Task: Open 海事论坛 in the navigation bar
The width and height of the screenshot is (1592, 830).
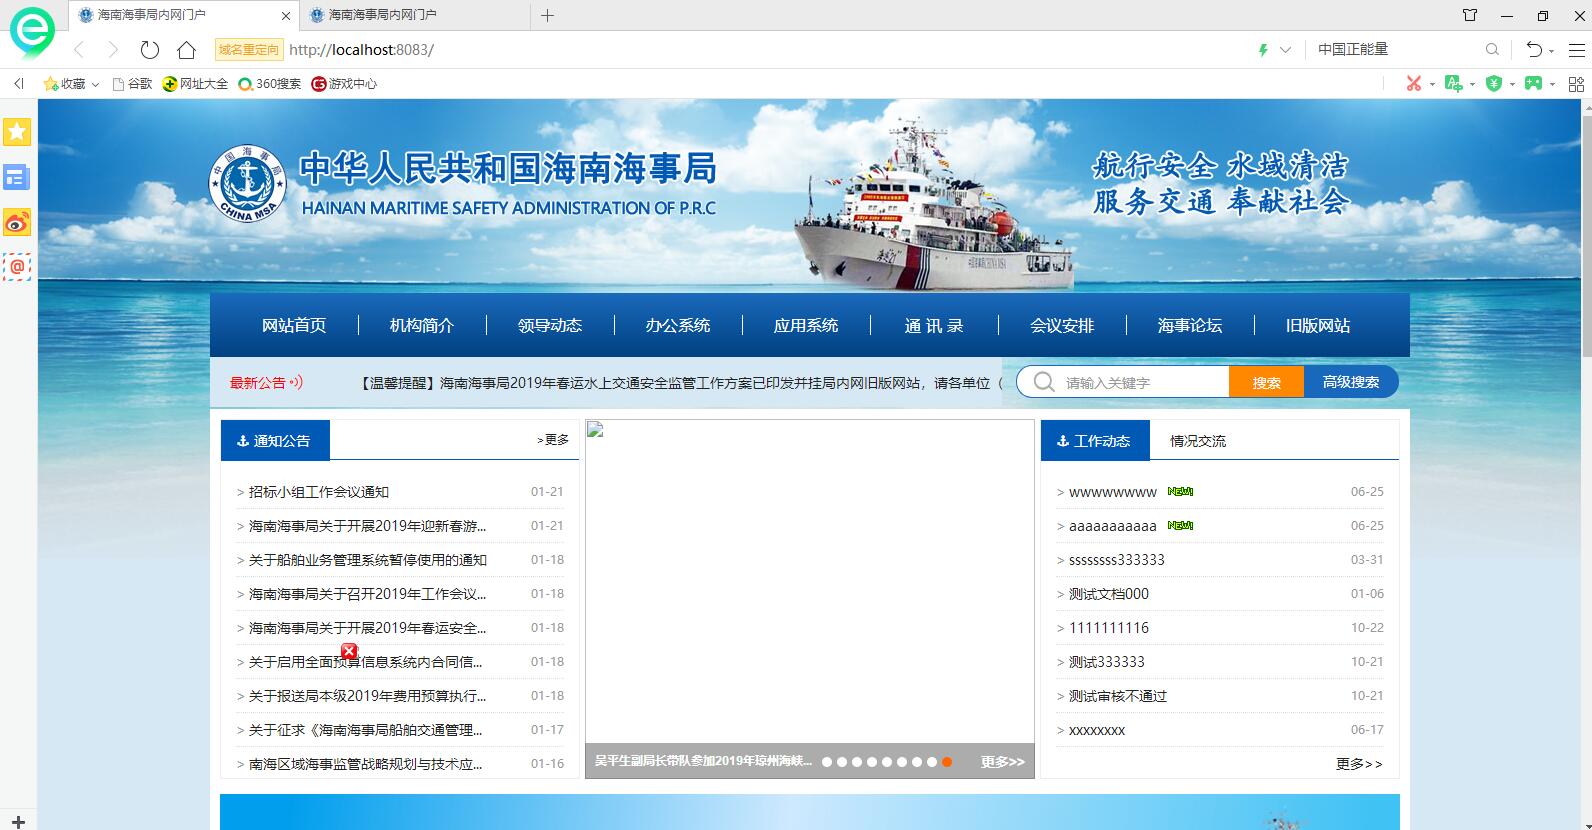Action: click(x=1190, y=325)
